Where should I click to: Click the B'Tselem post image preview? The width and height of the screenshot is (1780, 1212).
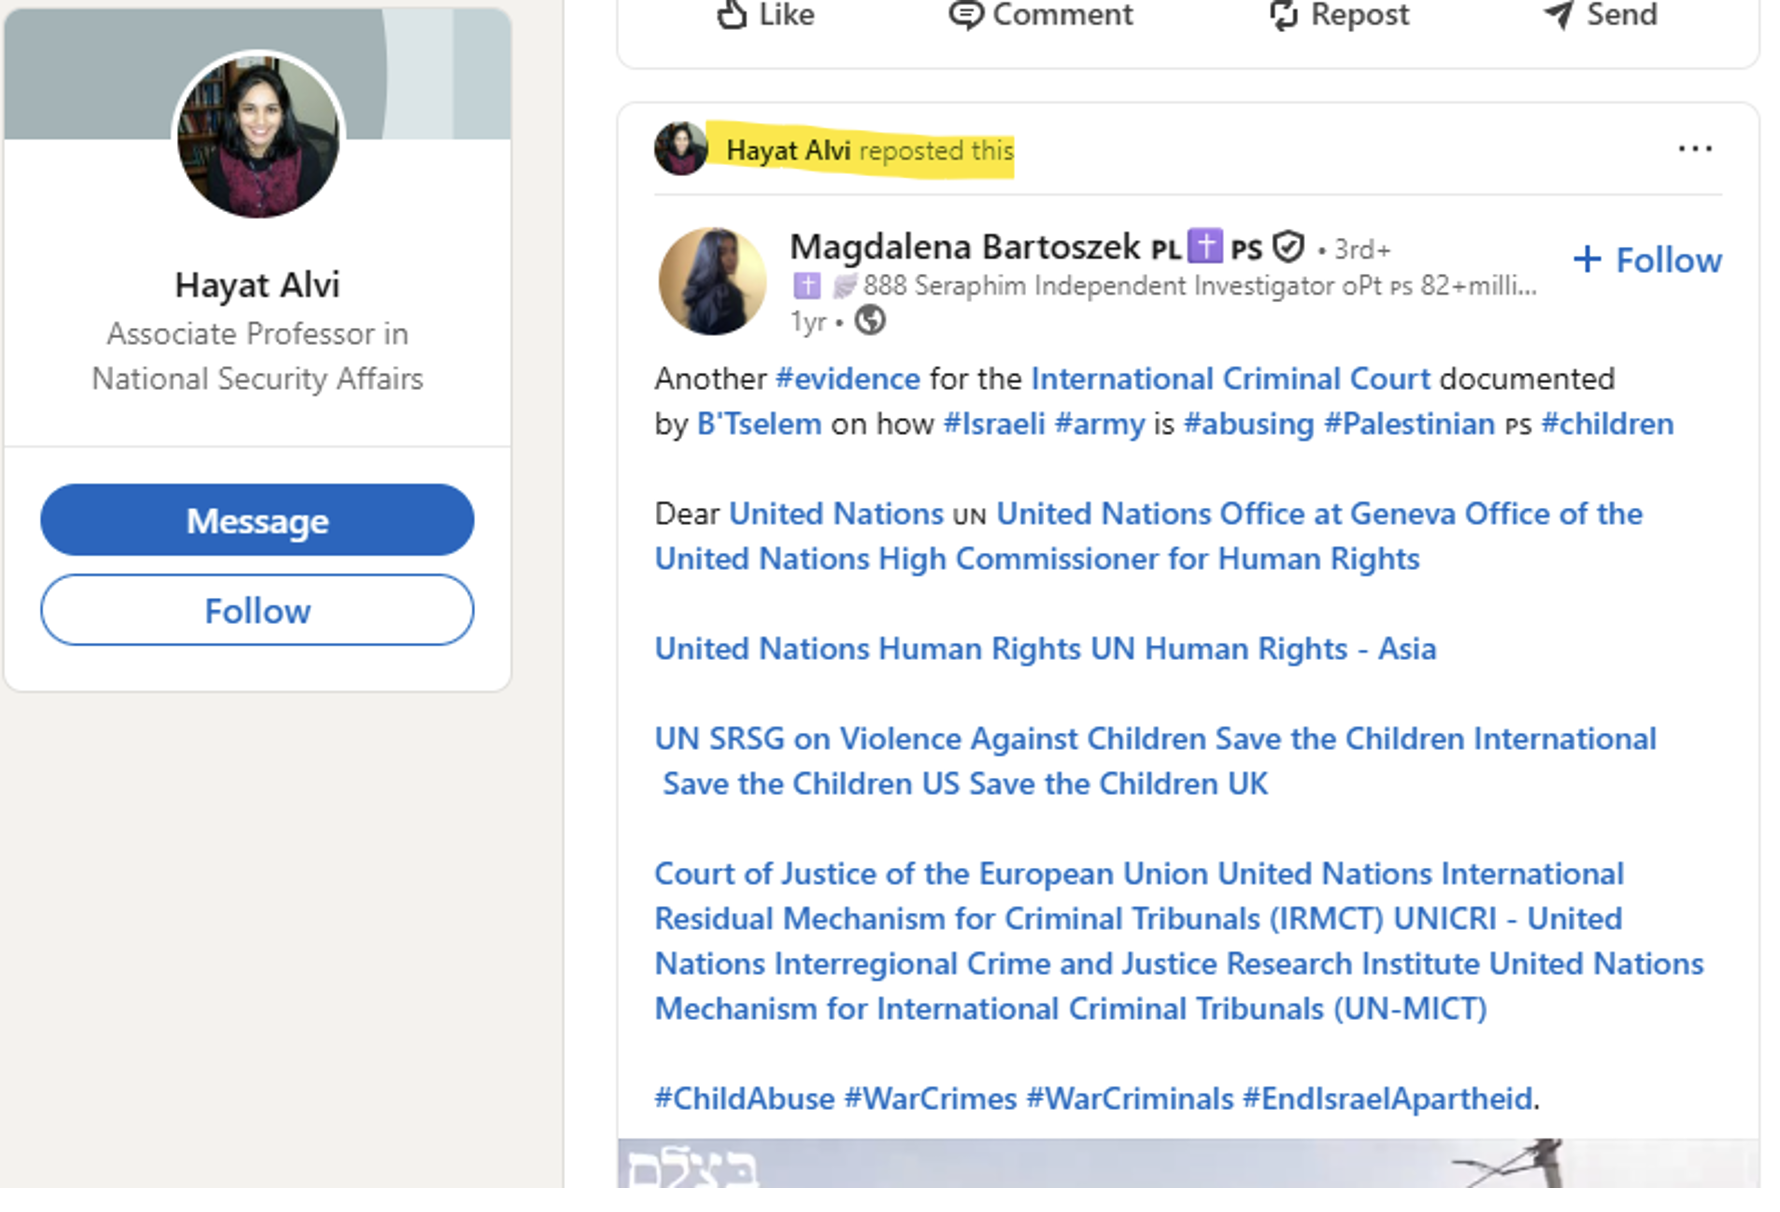[x=1187, y=1163]
